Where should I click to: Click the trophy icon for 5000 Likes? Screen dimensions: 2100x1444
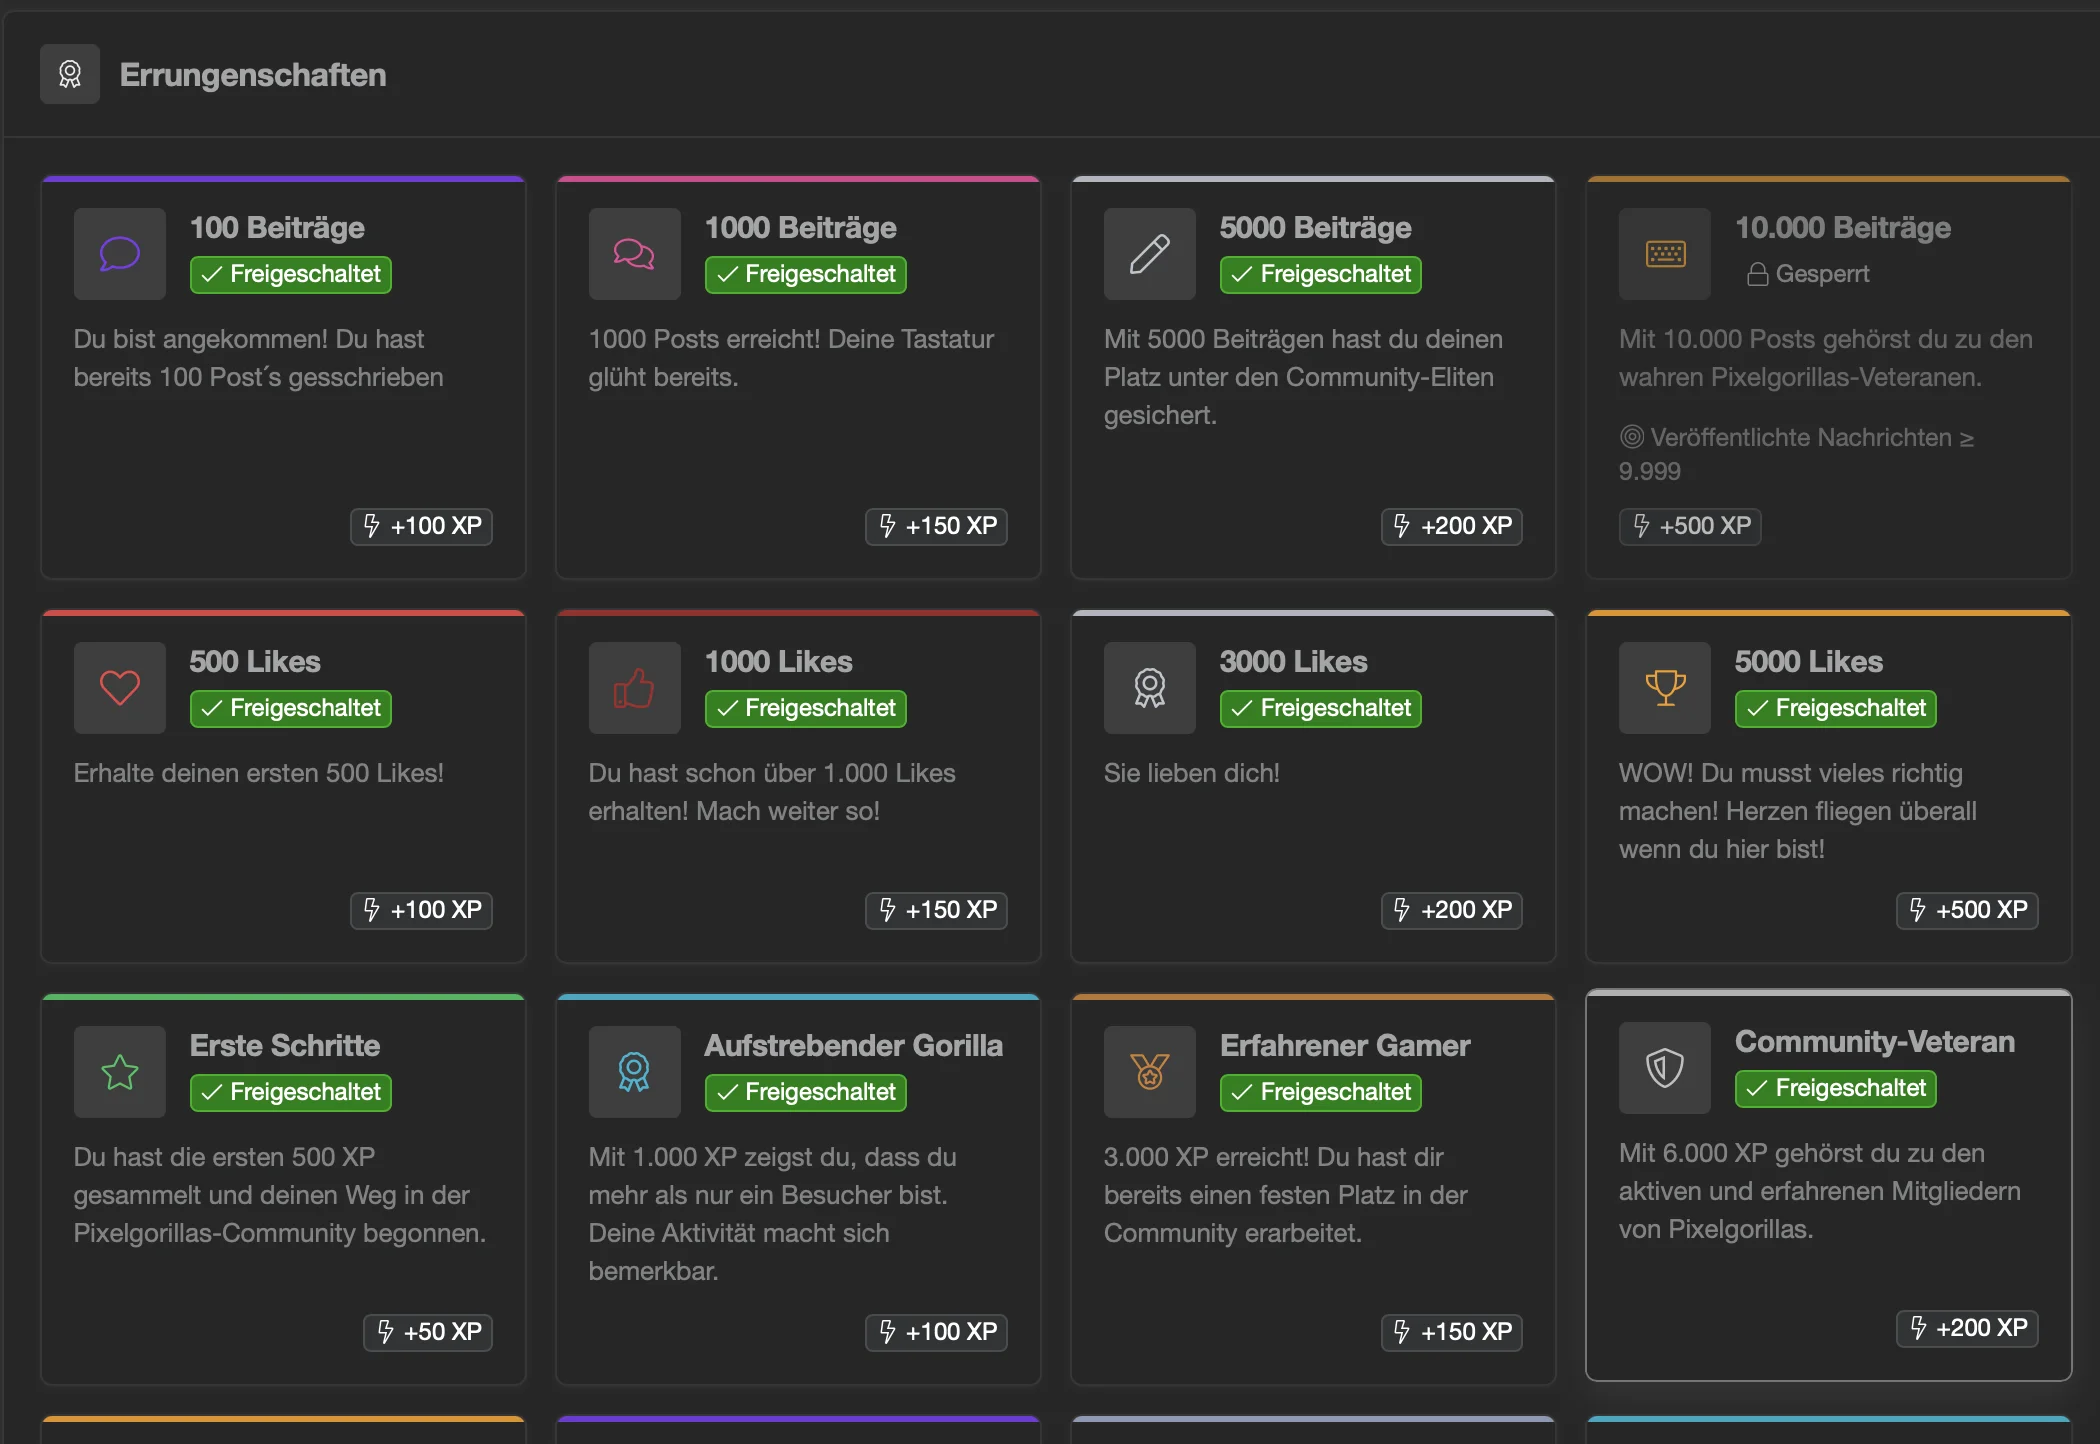tap(1665, 688)
